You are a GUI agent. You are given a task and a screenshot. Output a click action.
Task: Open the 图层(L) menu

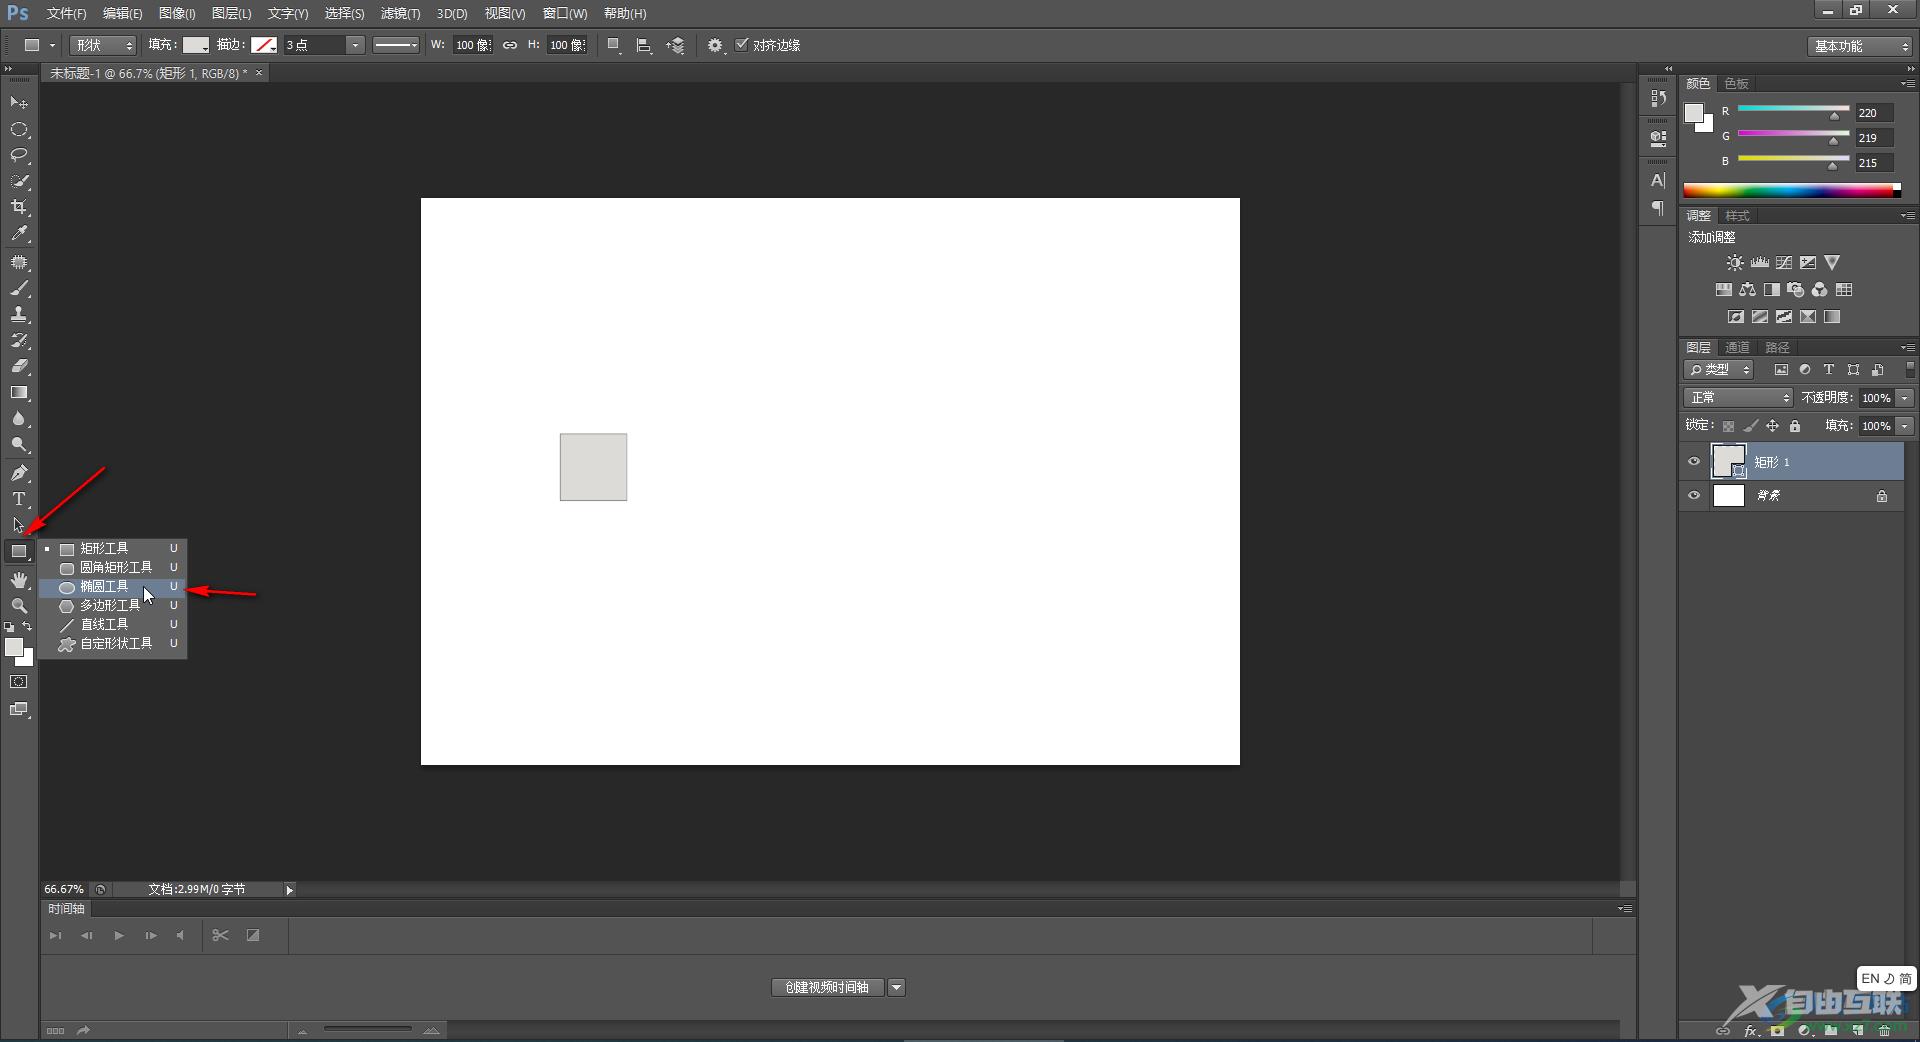[x=231, y=13]
